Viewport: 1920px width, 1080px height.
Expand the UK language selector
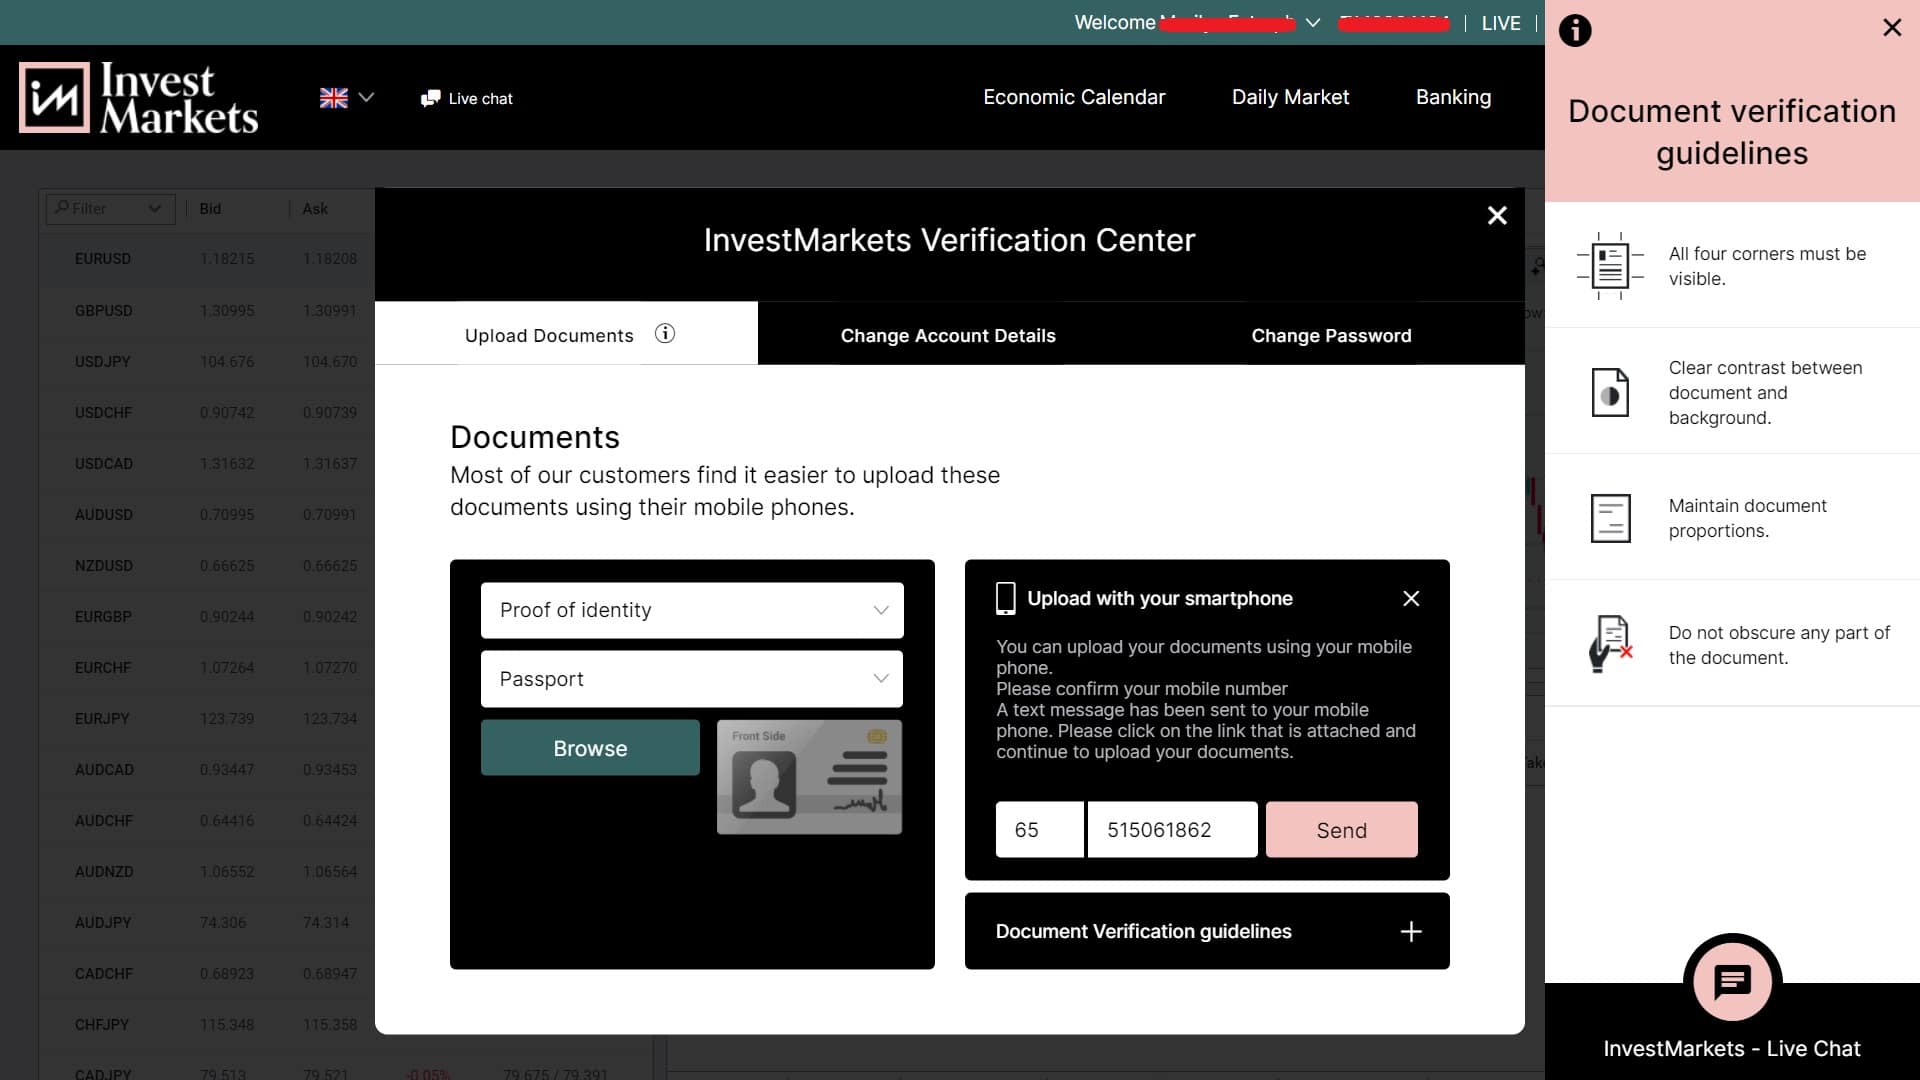click(x=346, y=97)
